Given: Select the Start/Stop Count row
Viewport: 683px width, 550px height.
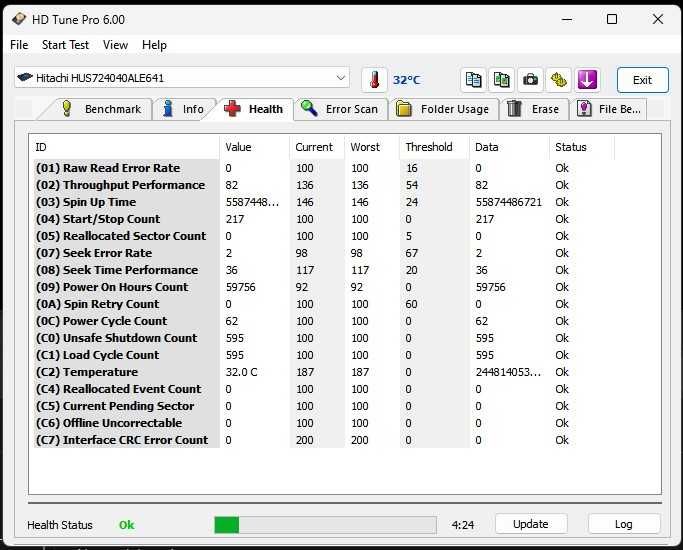Looking at the screenshot, I should click(324, 219).
